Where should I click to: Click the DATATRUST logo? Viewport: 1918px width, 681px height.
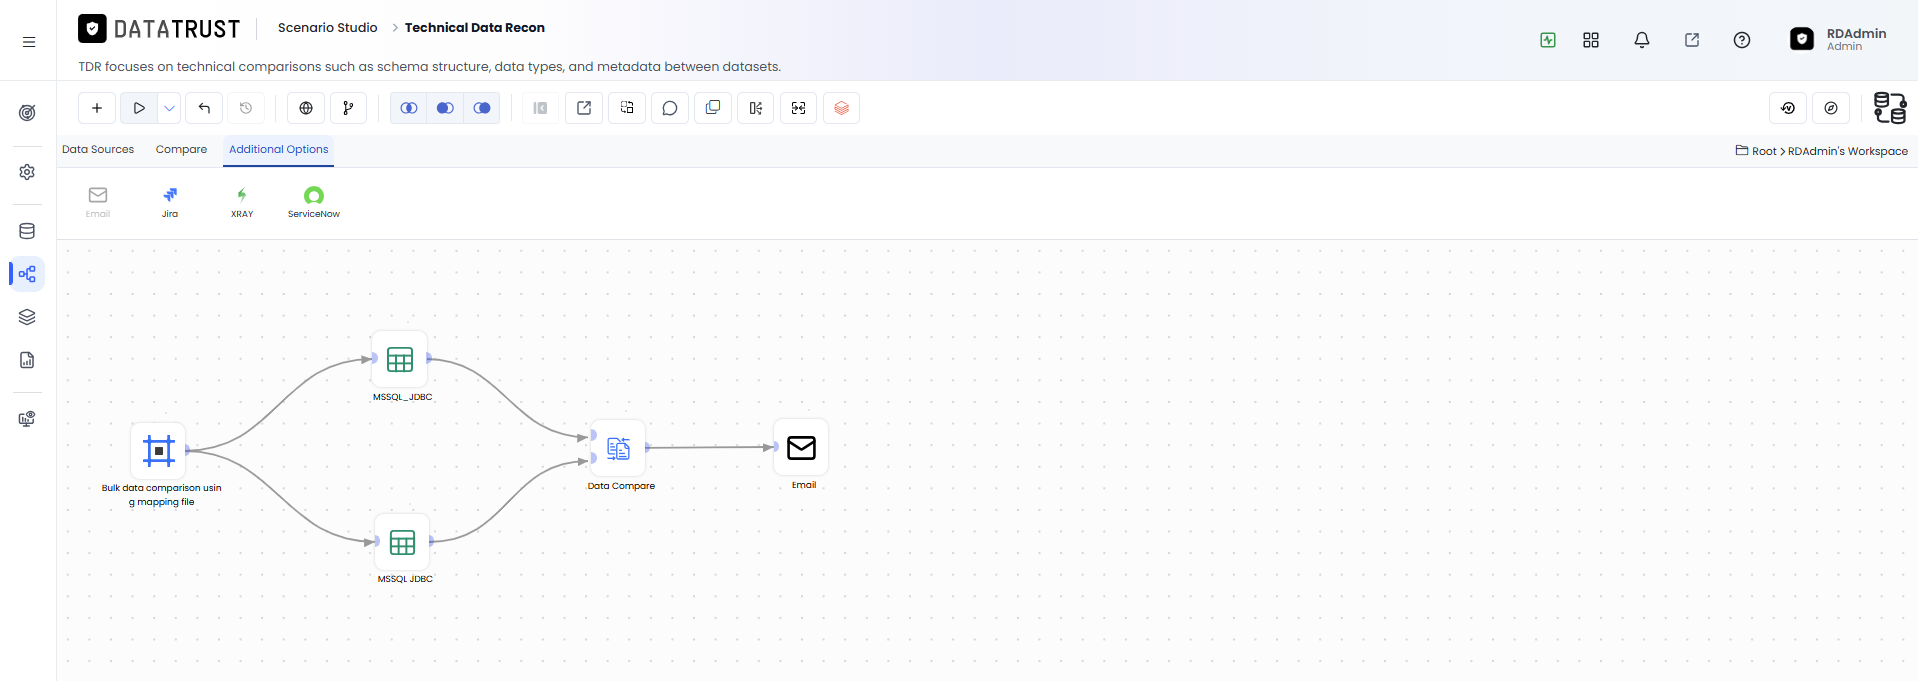click(160, 29)
